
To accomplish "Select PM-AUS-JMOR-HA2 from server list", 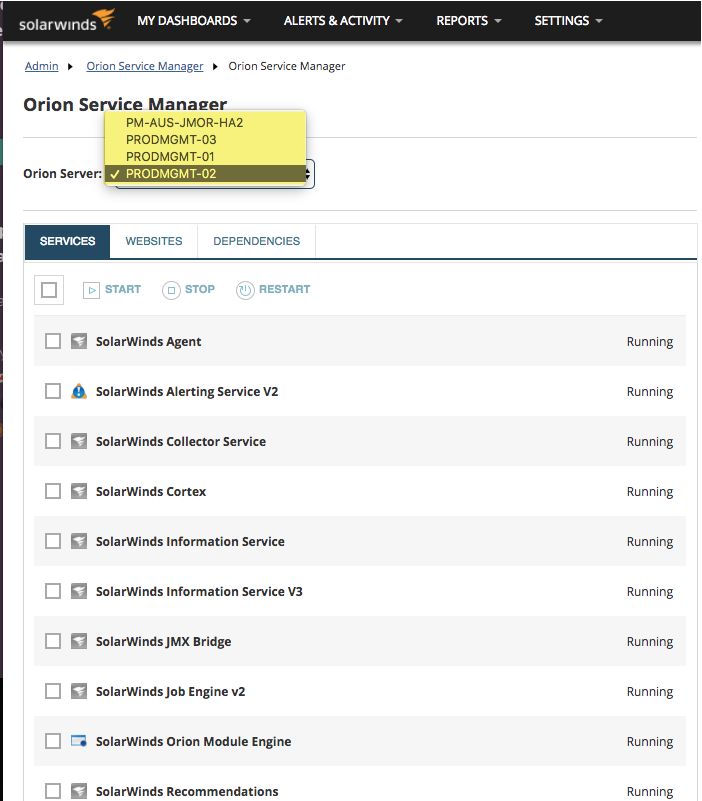I will (205, 123).
